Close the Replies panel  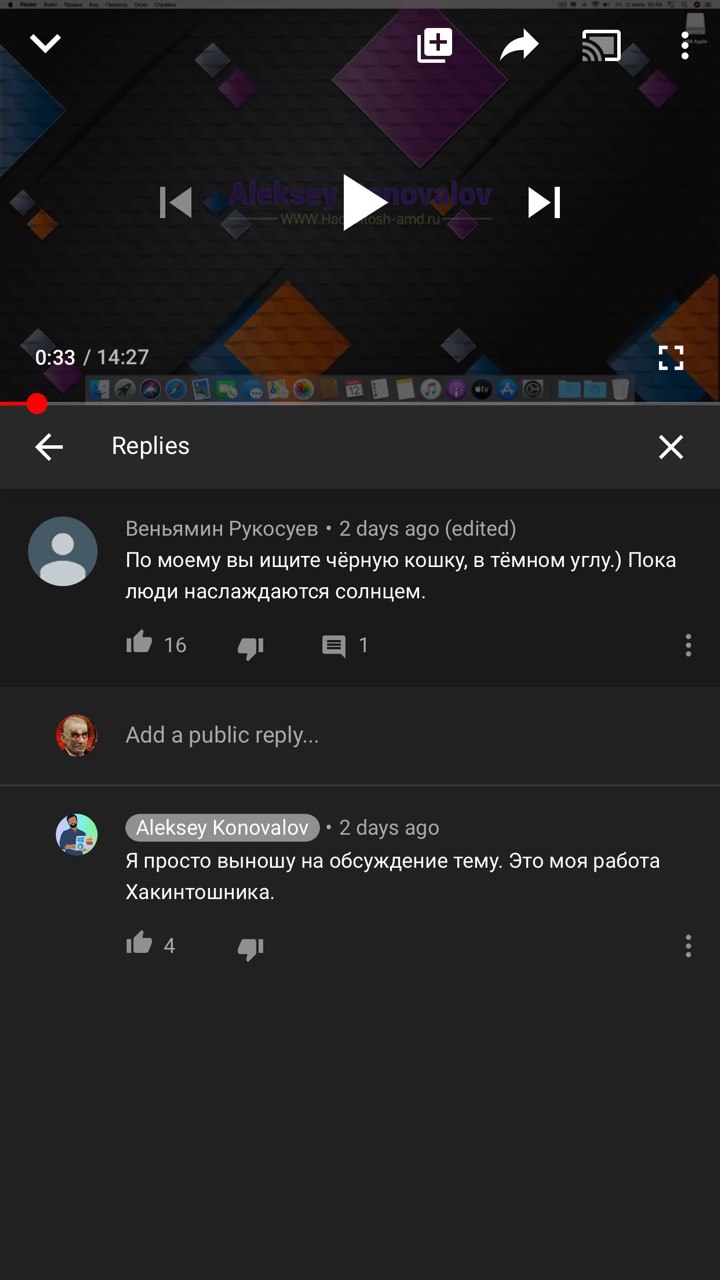671,447
